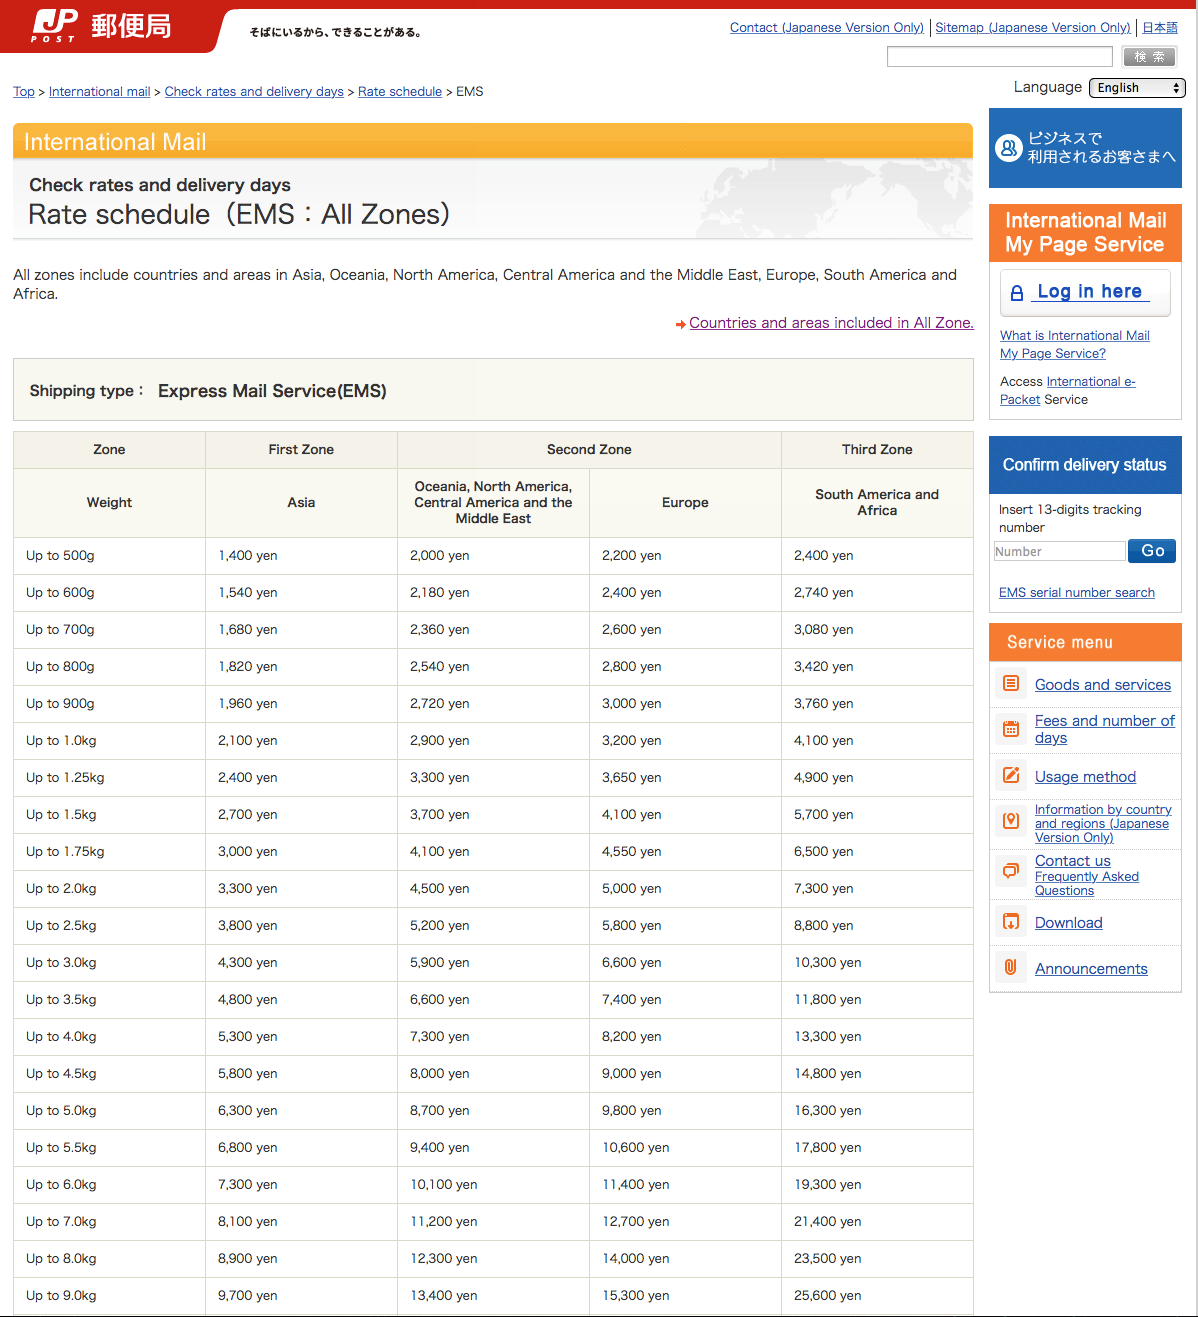Screen dimensions: 1198x1317
Task: Open Check rates and delivery days breadcrumb
Action: 254,92
